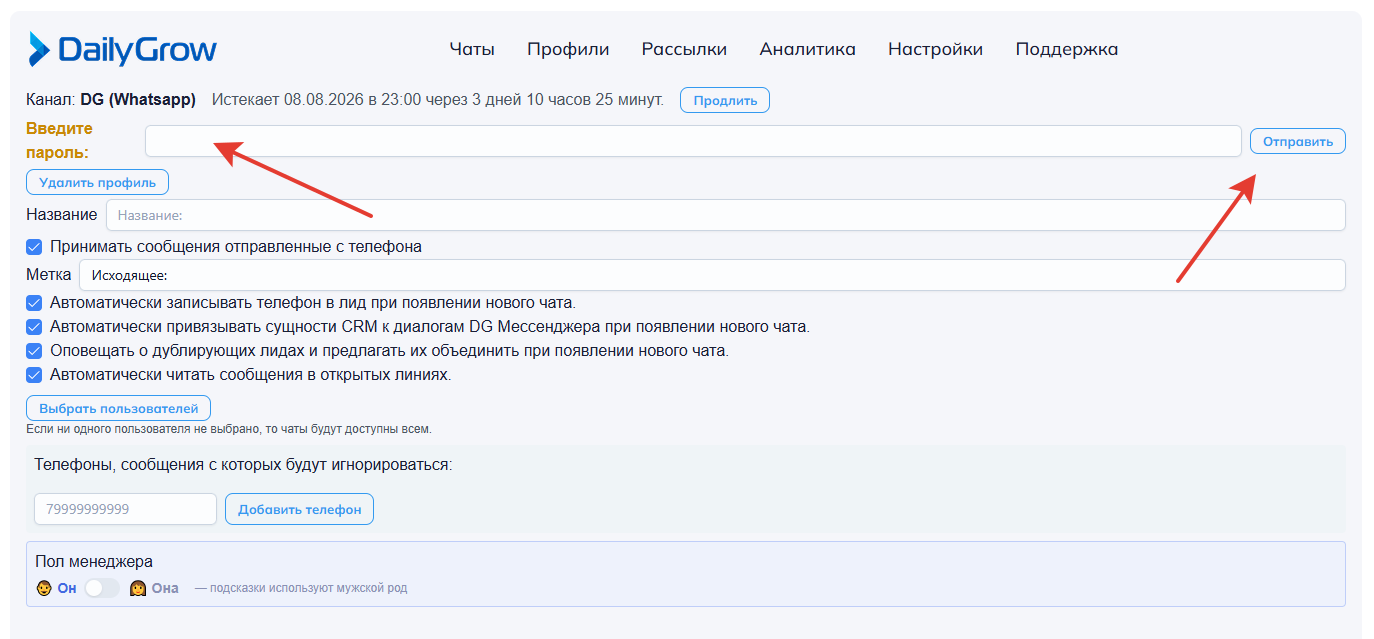Open the Аналитика section

tap(807, 49)
